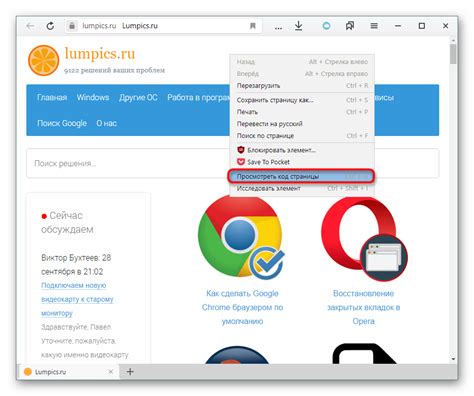Click the browser back arrow
474x396 pixels.
pos(31,26)
